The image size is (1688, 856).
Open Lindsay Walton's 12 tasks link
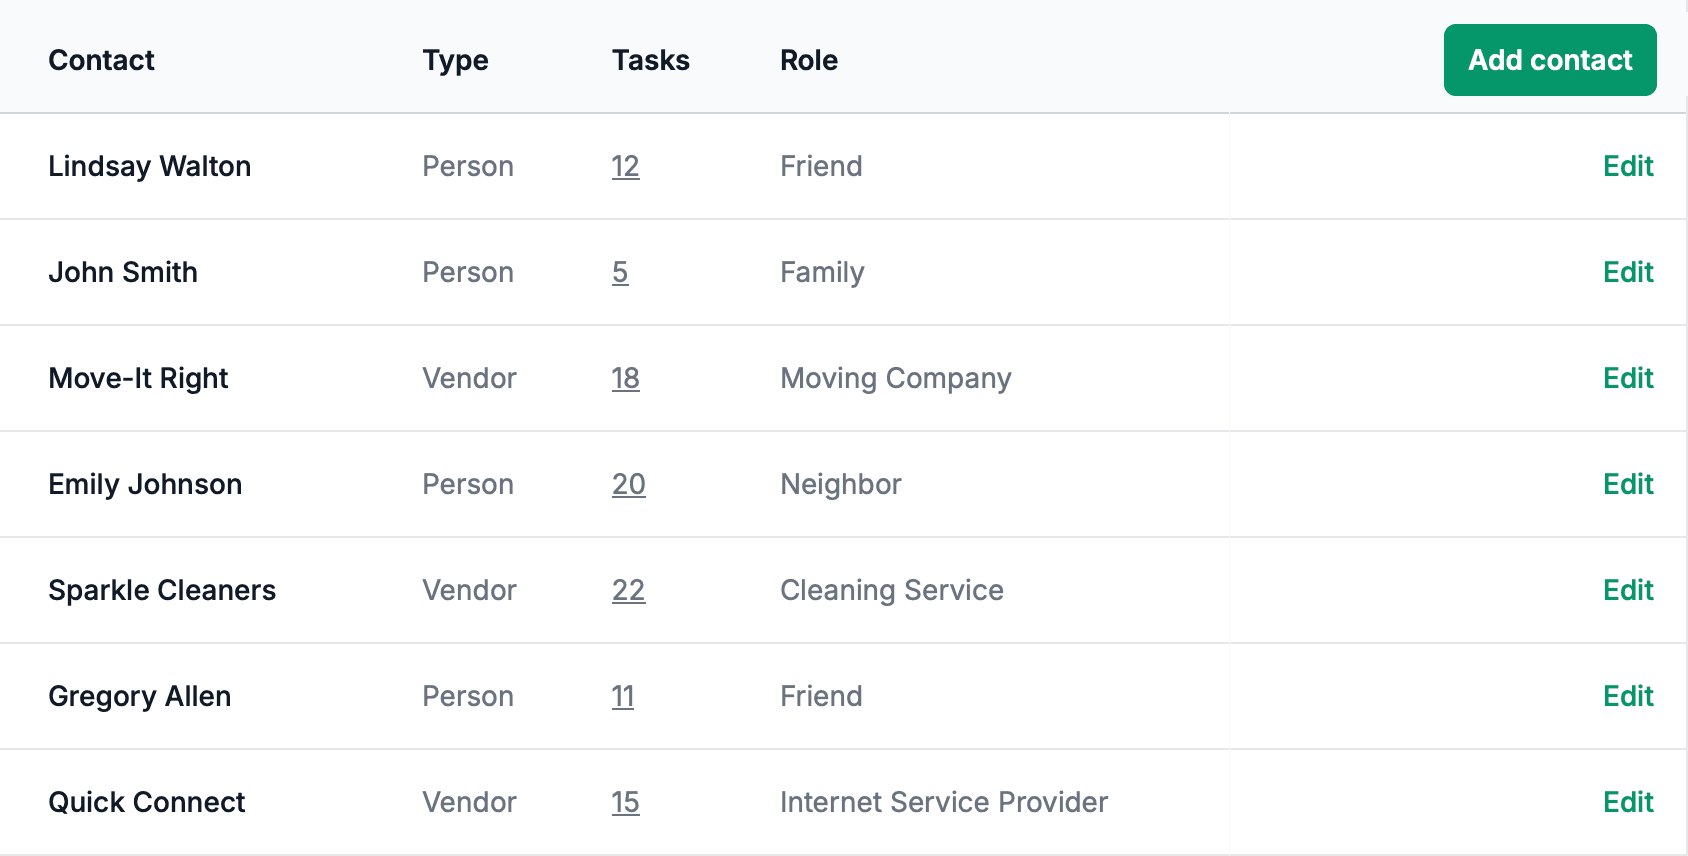625,166
